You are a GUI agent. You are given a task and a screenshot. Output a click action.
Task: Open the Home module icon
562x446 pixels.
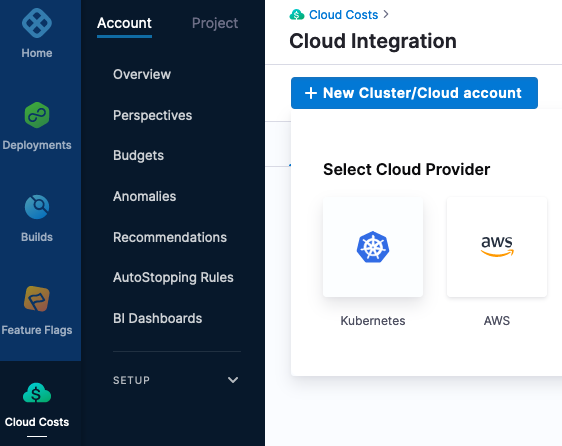[37, 23]
